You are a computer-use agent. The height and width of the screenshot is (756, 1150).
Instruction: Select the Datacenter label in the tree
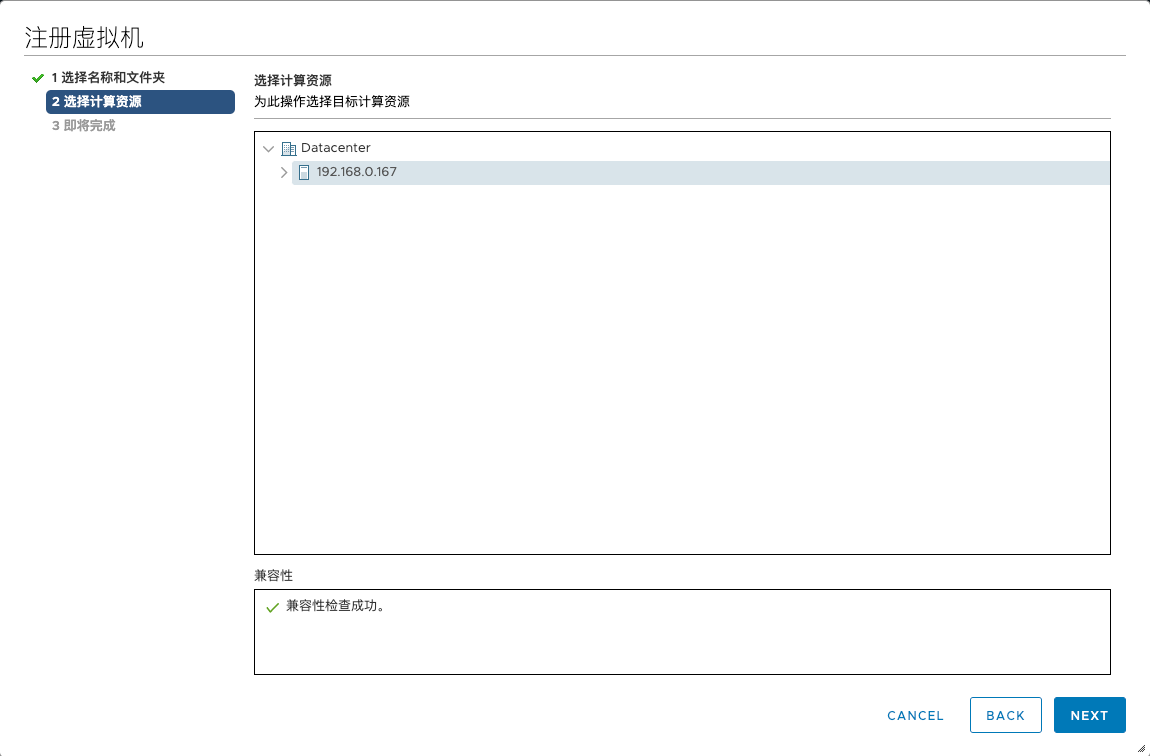(x=335, y=148)
